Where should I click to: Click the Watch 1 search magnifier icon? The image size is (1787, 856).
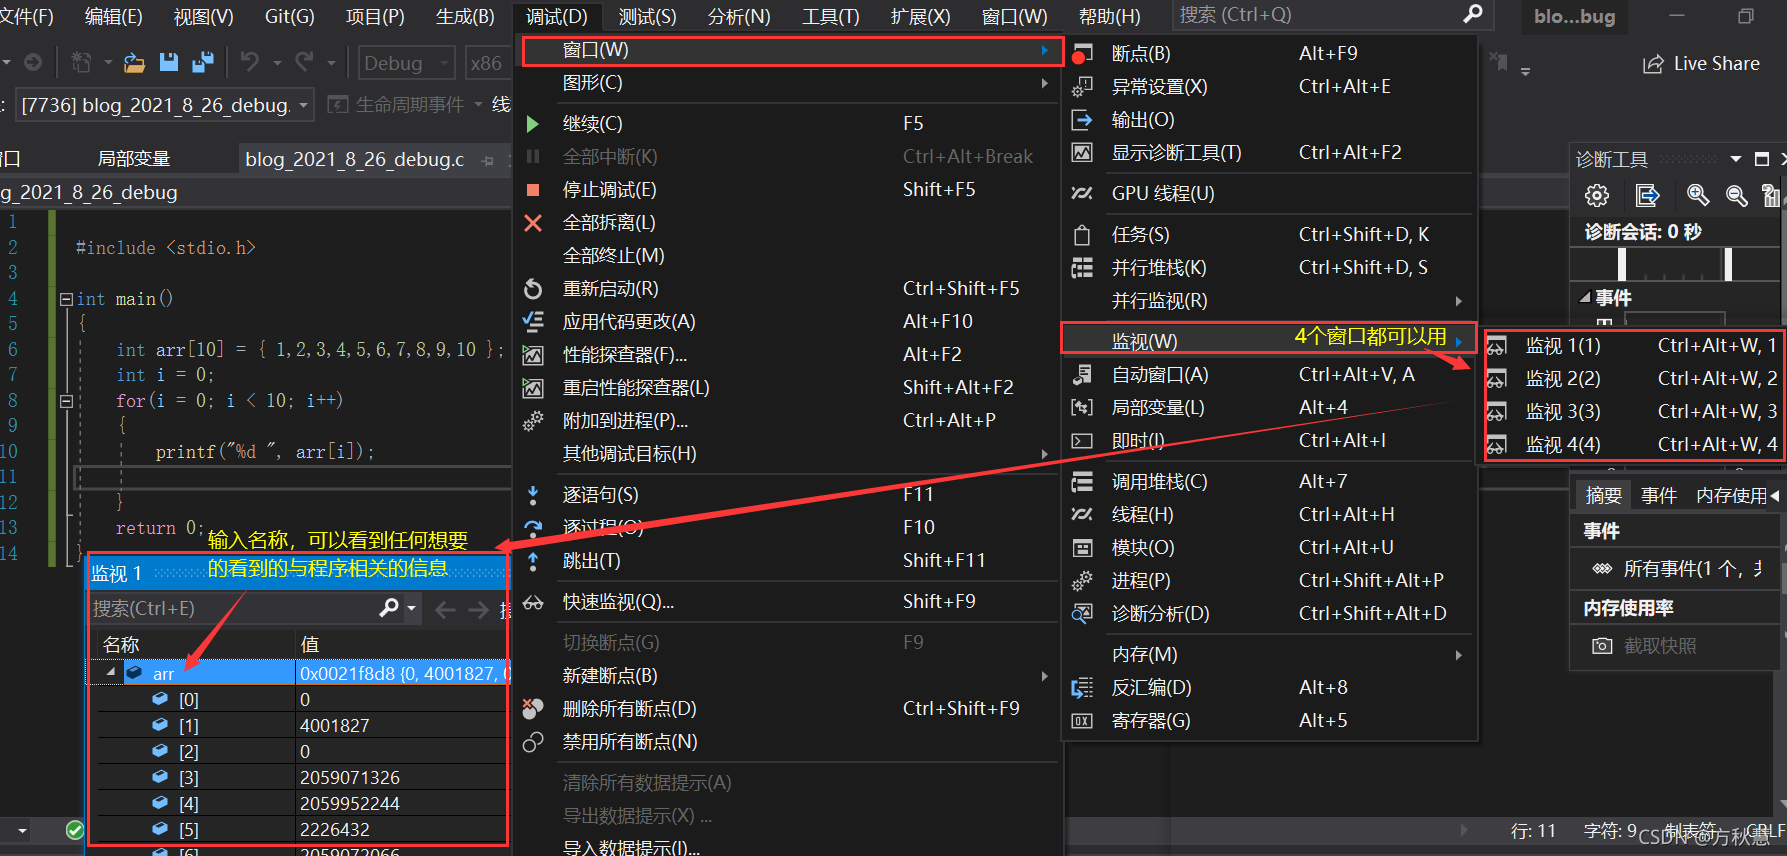pyautogui.click(x=389, y=608)
